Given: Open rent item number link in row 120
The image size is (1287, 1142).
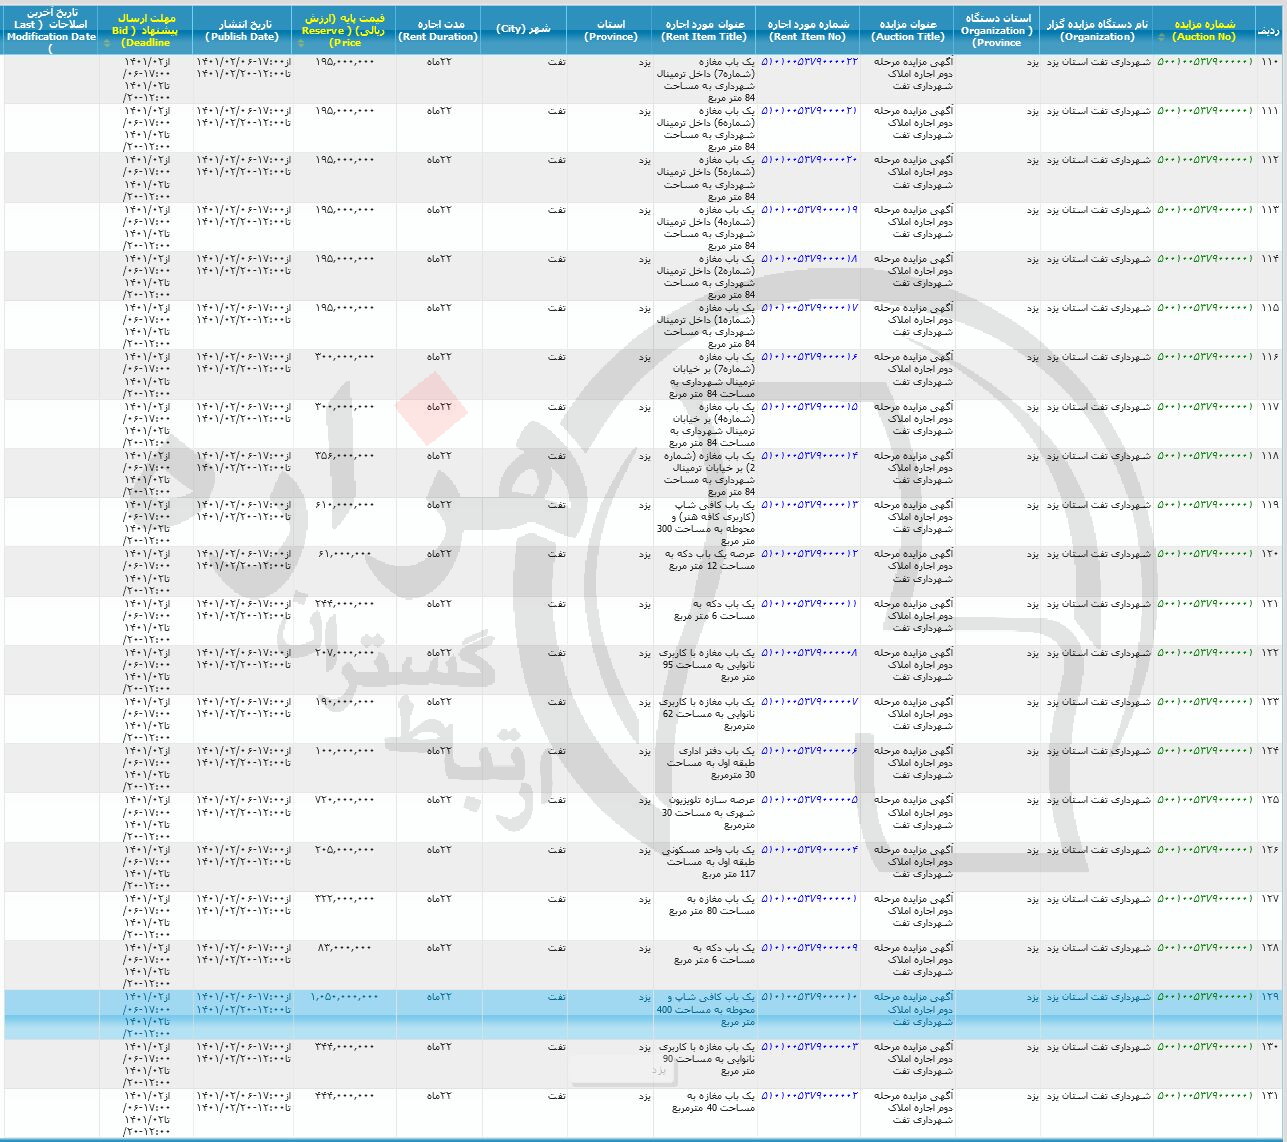Looking at the screenshot, I should tap(810, 554).
